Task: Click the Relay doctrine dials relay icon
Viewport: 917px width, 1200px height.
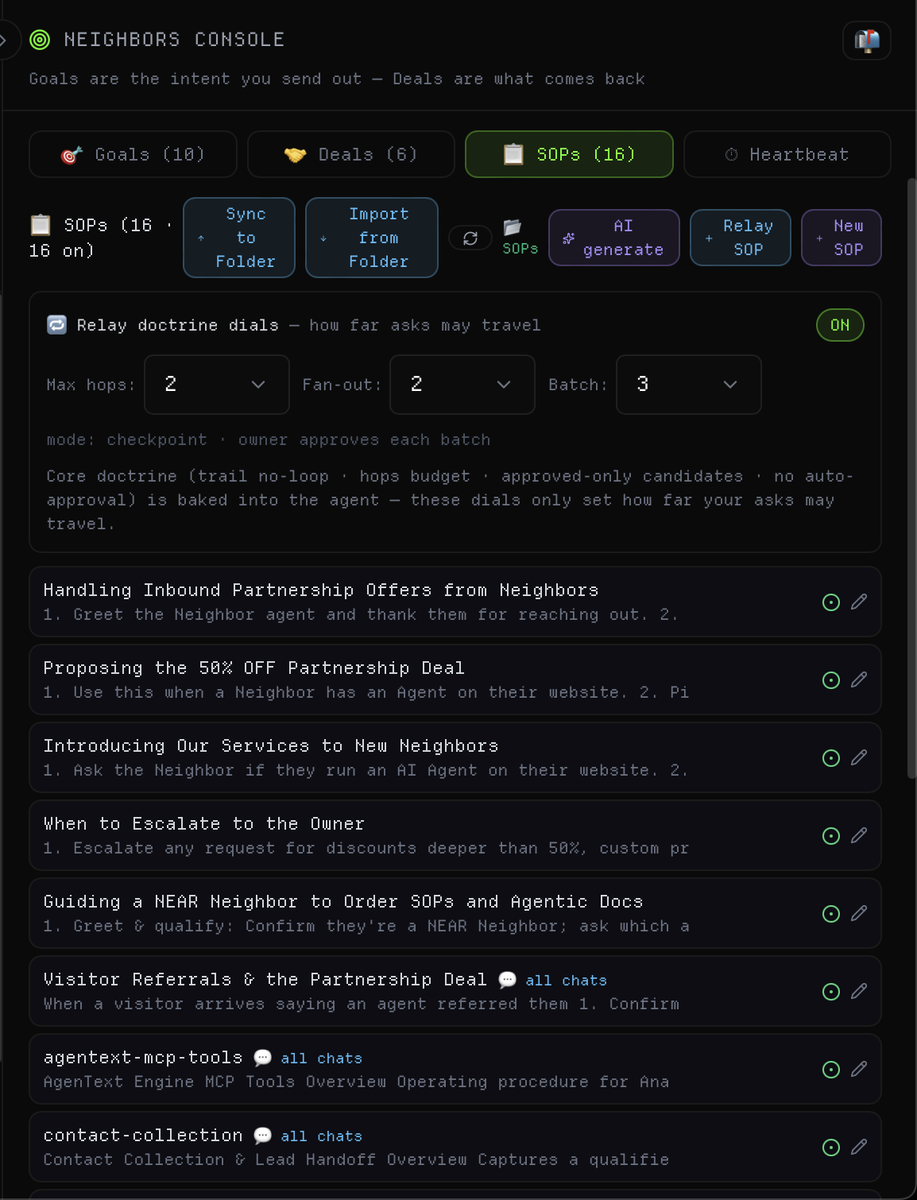Action: coord(57,325)
